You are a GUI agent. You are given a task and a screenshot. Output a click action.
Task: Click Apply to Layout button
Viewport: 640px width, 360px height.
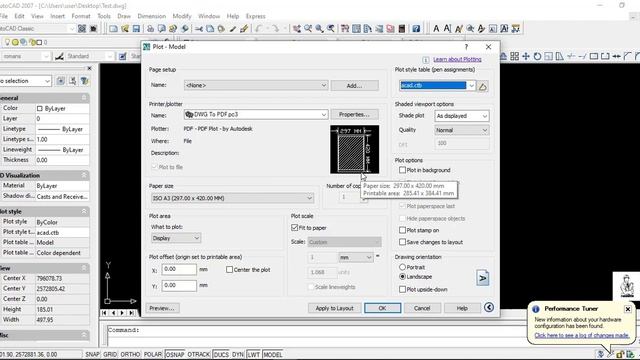(x=334, y=308)
